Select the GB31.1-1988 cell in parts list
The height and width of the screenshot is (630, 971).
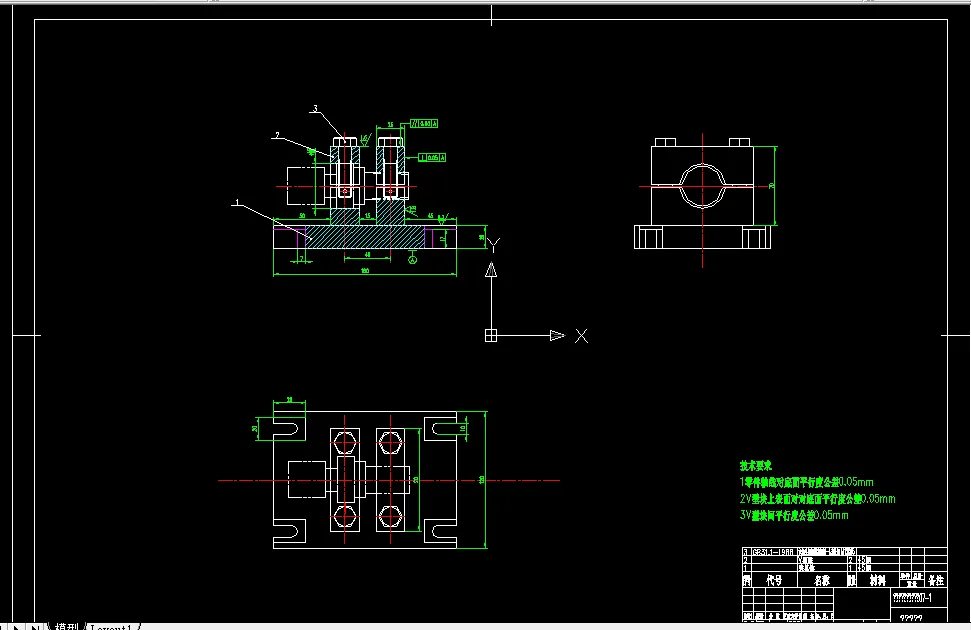click(773, 551)
